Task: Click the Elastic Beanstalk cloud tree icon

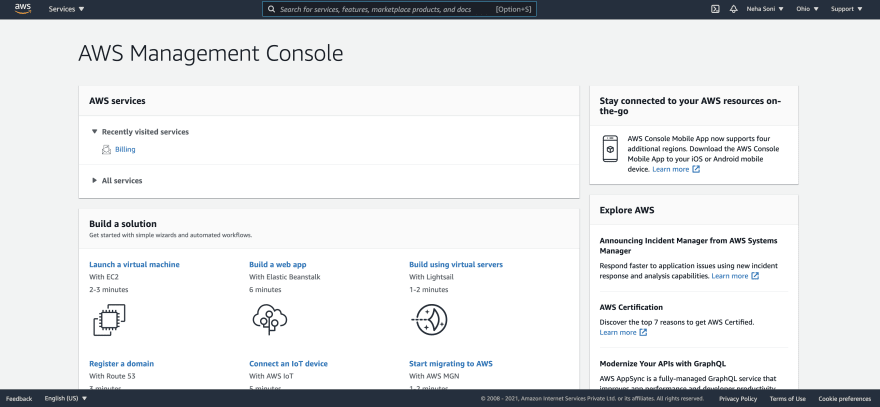Action: [x=270, y=319]
